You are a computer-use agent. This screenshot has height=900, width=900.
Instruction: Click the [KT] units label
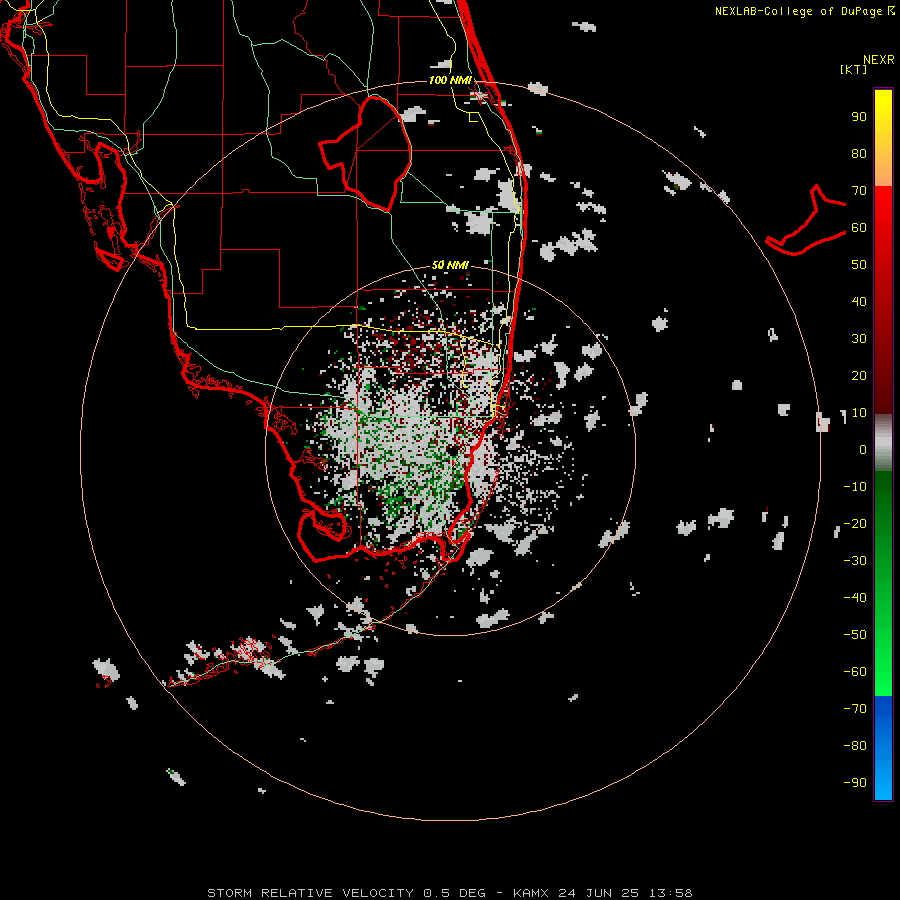[854, 69]
